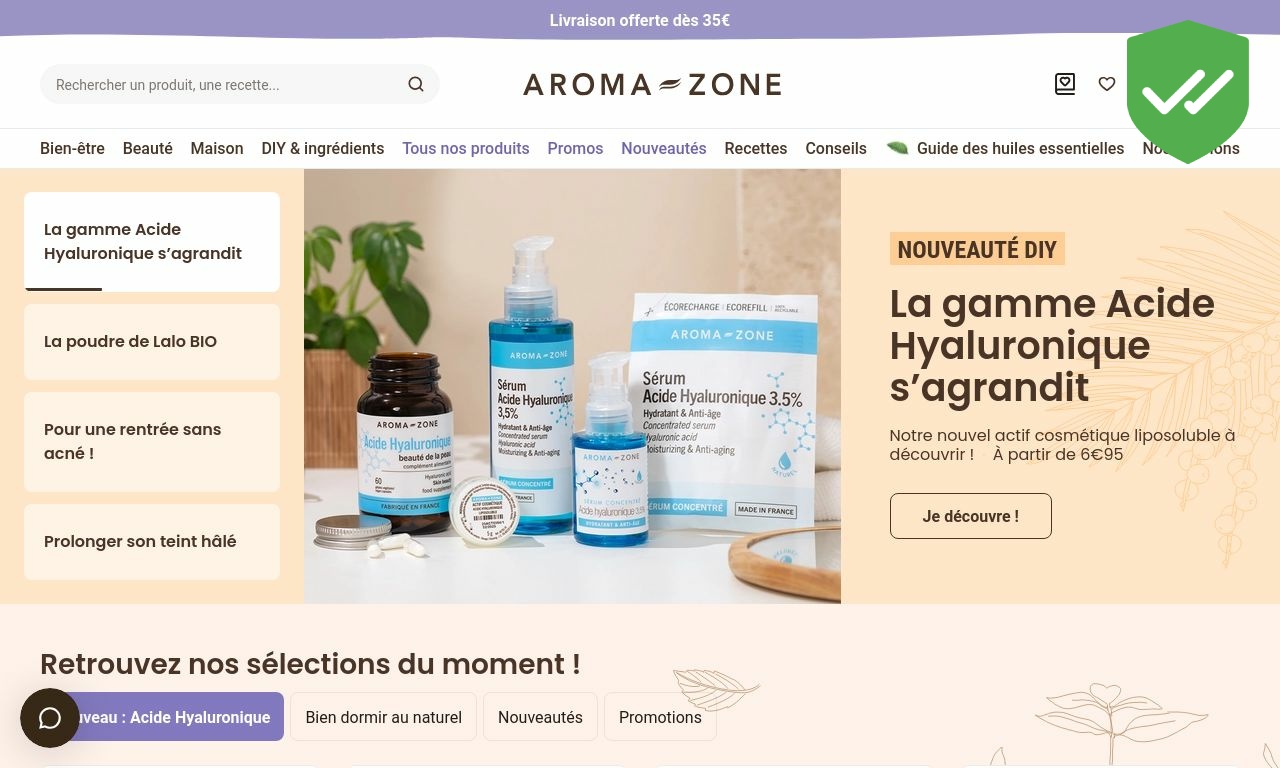This screenshot has width=1280, height=768.
Task: Select the Bien-être menu
Action: click(x=72, y=148)
